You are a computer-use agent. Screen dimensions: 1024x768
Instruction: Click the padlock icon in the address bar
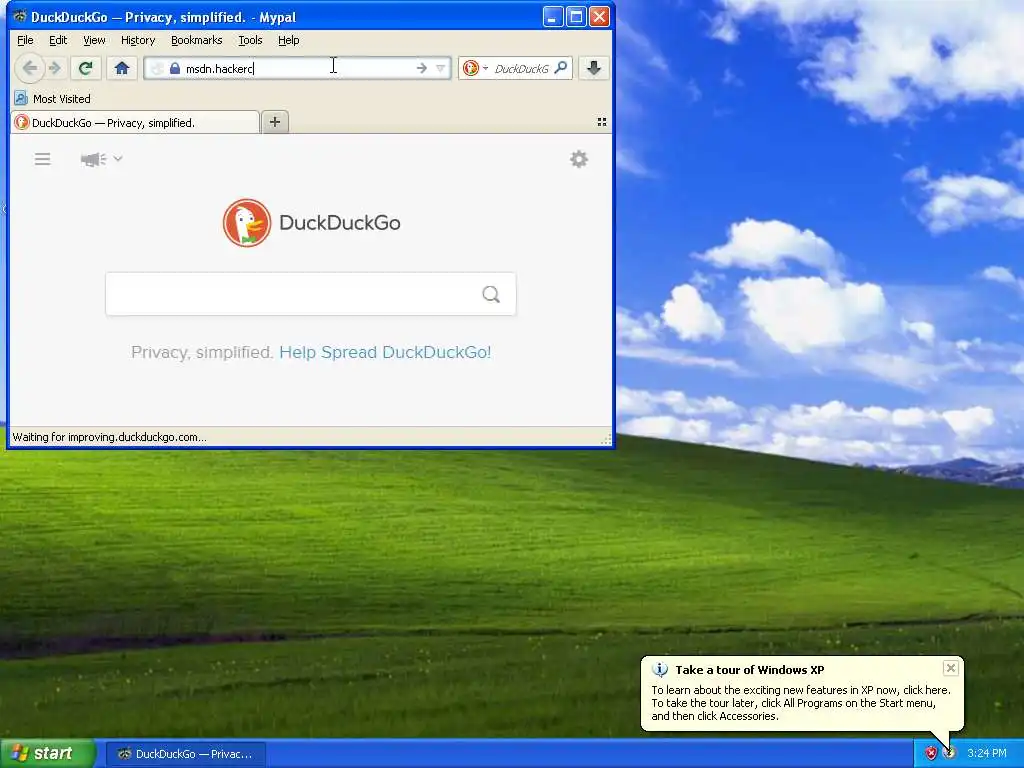[x=174, y=68]
